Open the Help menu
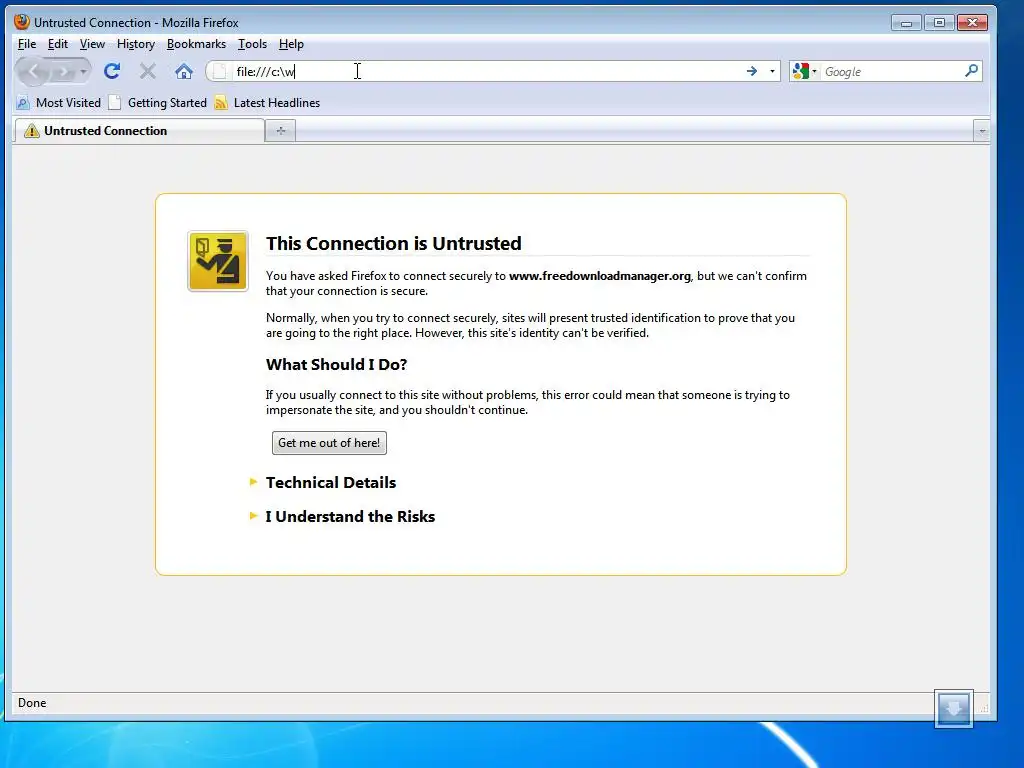The width and height of the screenshot is (1024, 768). (291, 44)
